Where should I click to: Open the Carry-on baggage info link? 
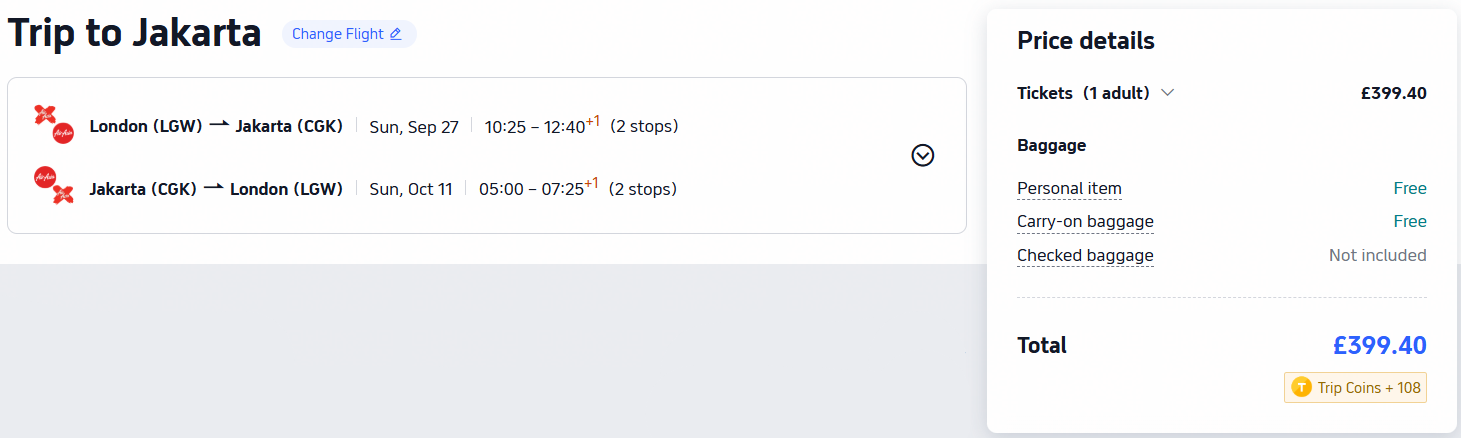point(1085,221)
